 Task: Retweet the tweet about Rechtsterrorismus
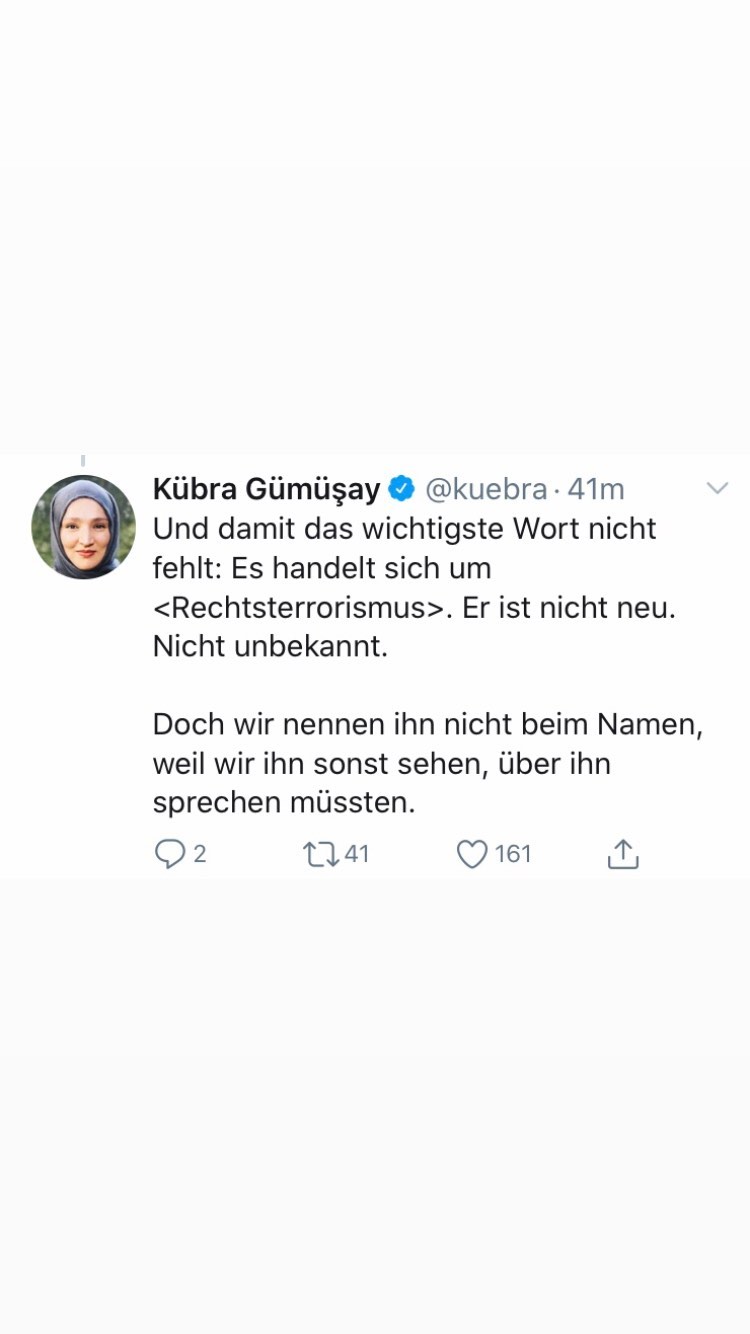(x=321, y=854)
